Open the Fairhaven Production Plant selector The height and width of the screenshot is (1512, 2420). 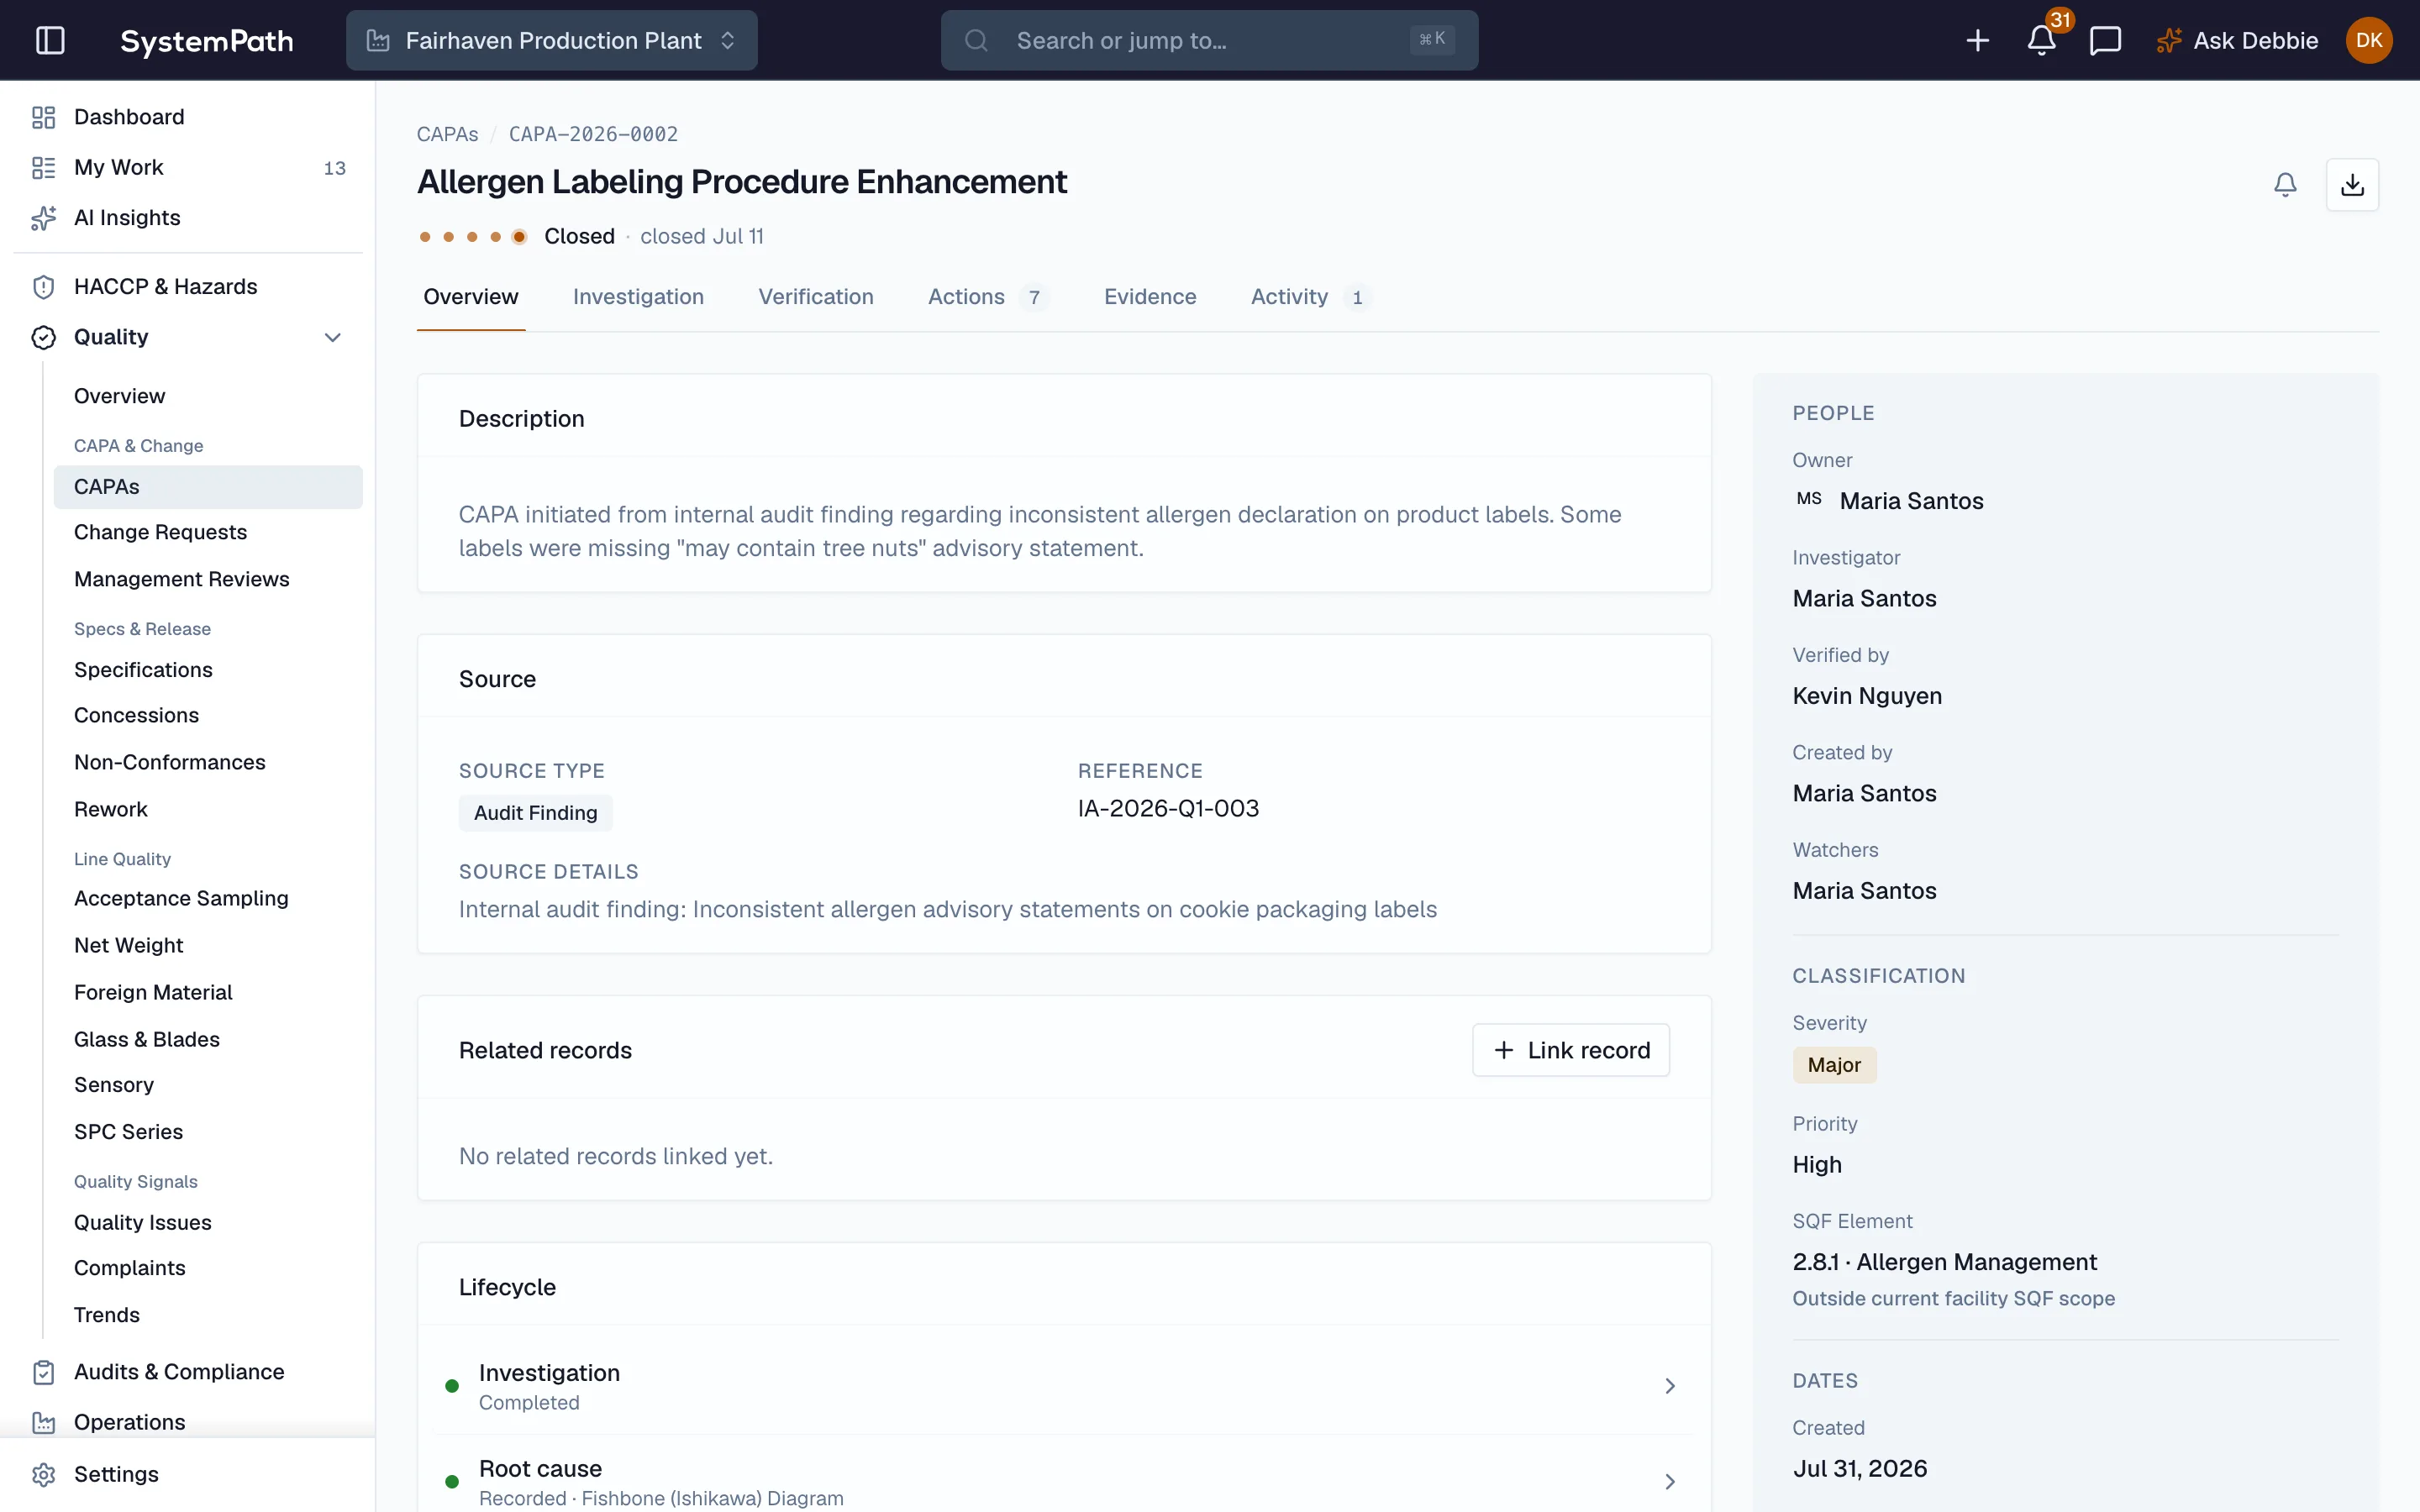(x=551, y=40)
